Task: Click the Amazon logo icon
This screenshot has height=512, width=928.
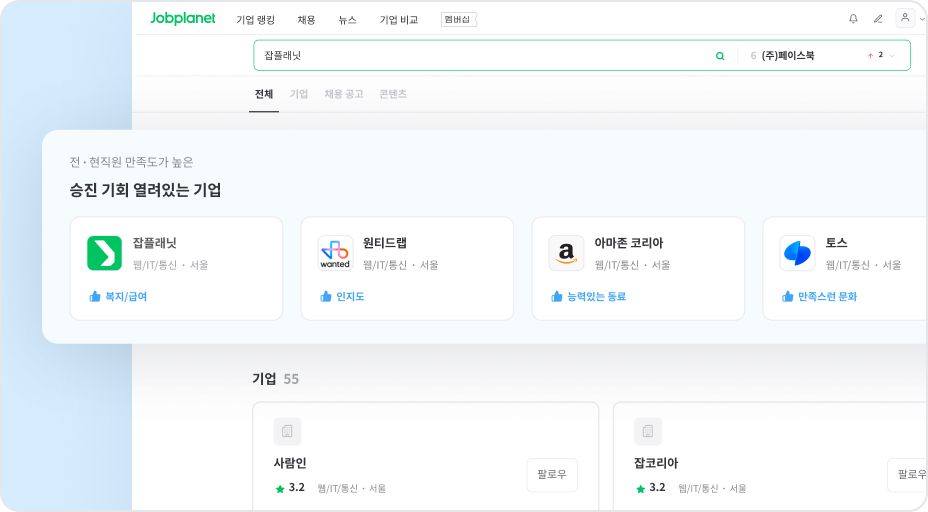Action: coord(566,253)
